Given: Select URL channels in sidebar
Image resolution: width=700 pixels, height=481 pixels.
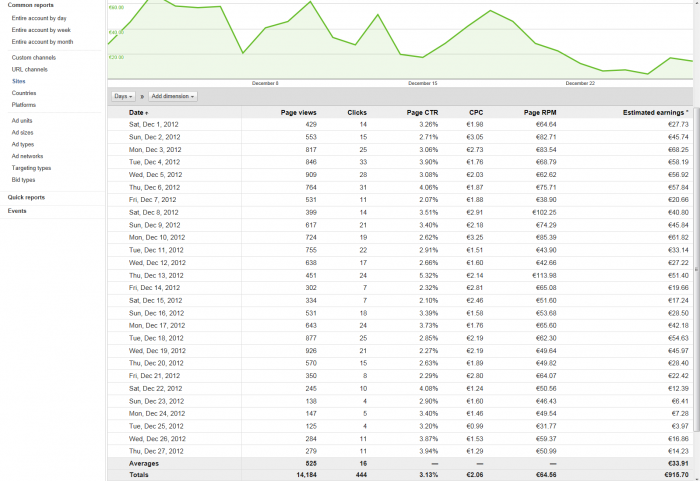Looking at the screenshot, I should tap(29, 69).
